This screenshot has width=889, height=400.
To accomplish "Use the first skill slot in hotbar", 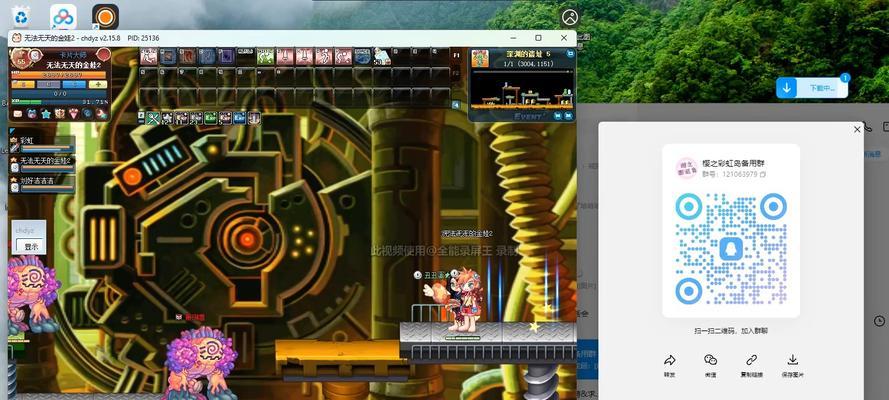I will point(149,56).
